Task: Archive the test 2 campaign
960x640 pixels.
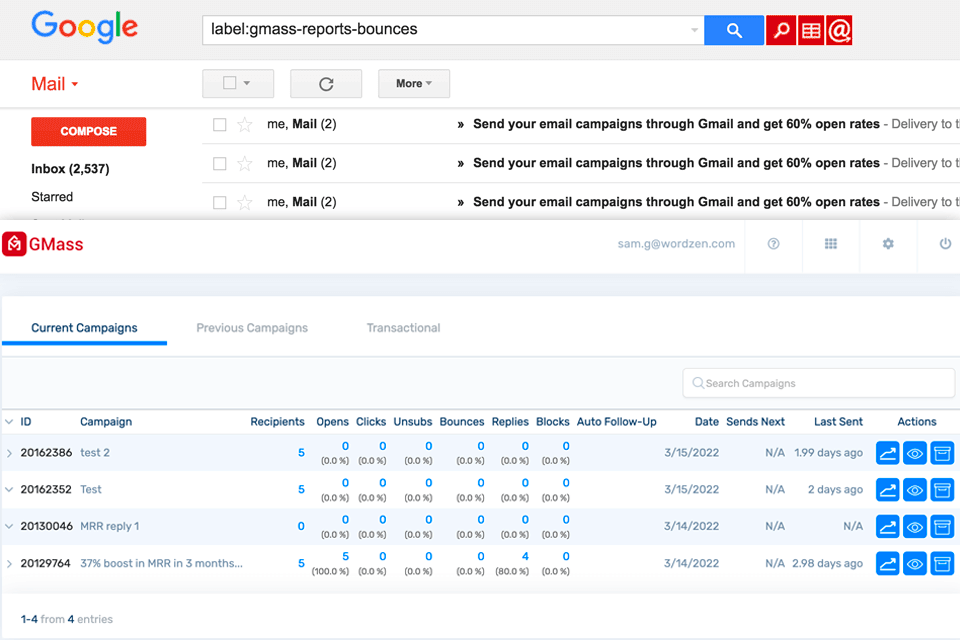Action: coord(942,453)
